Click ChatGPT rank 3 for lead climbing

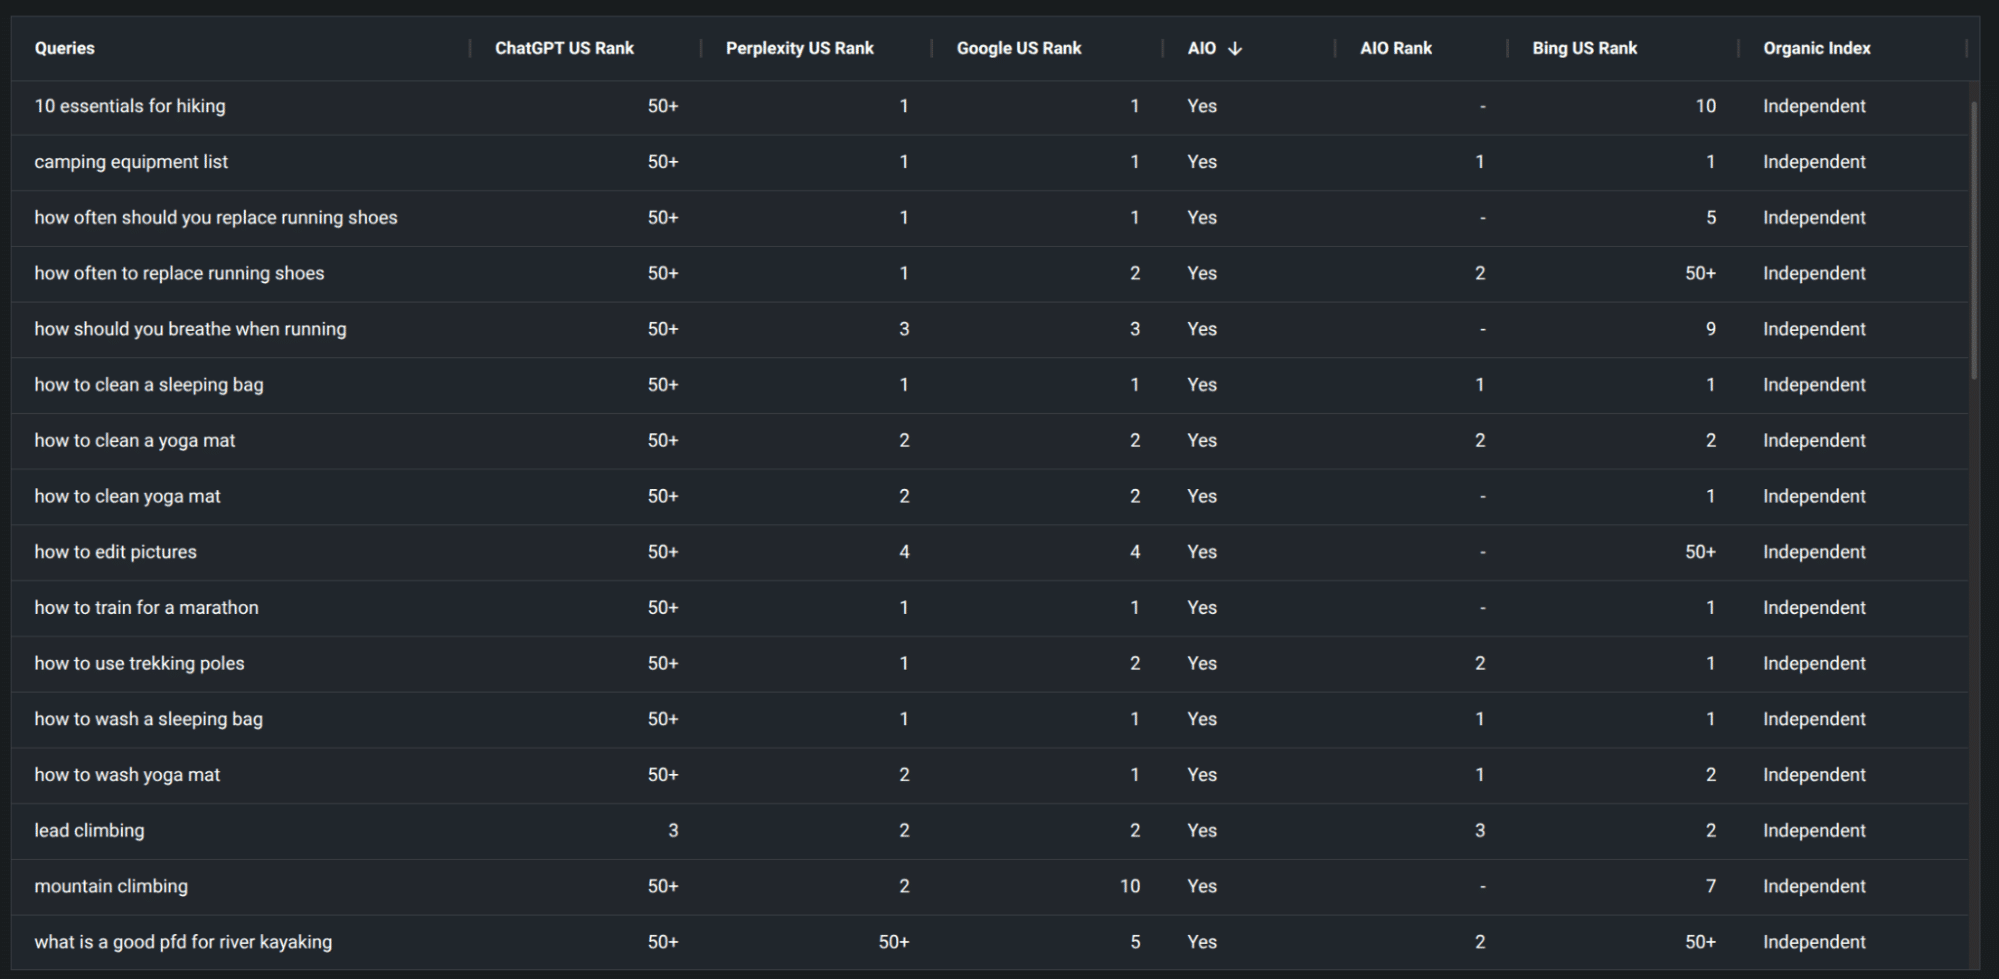(x=673, y=831)
